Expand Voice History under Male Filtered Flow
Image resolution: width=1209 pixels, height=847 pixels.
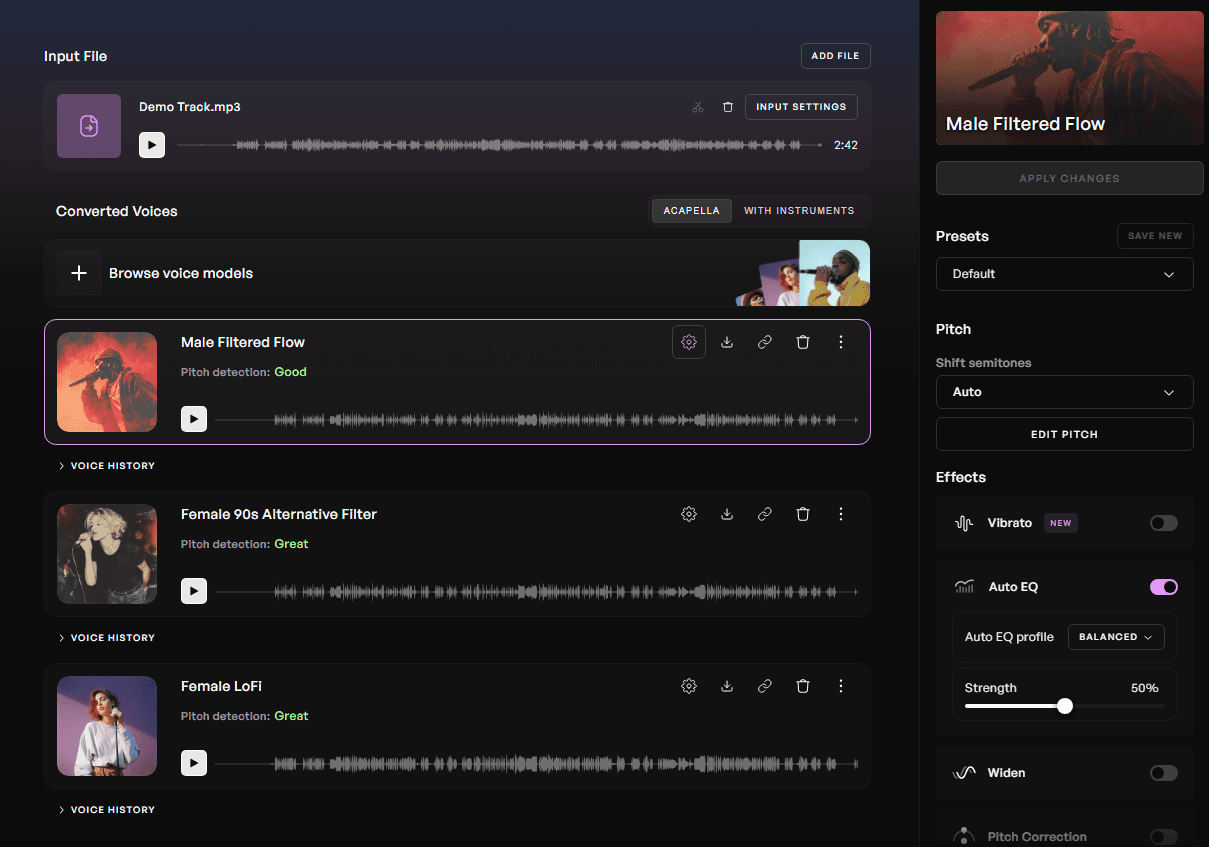point(106,466)
